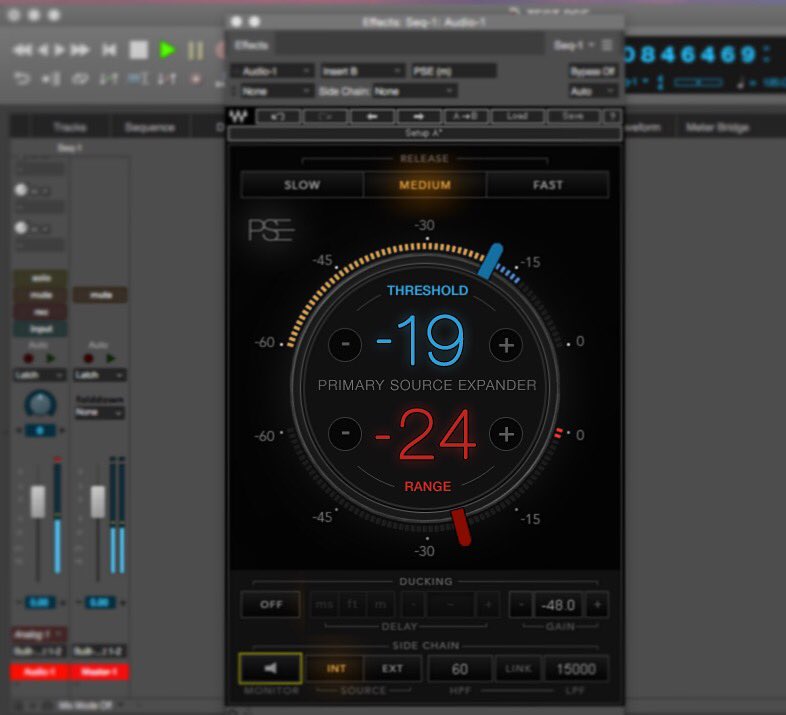
Task: Click the slow reverse arrow in transport
Action: point(44,50)
